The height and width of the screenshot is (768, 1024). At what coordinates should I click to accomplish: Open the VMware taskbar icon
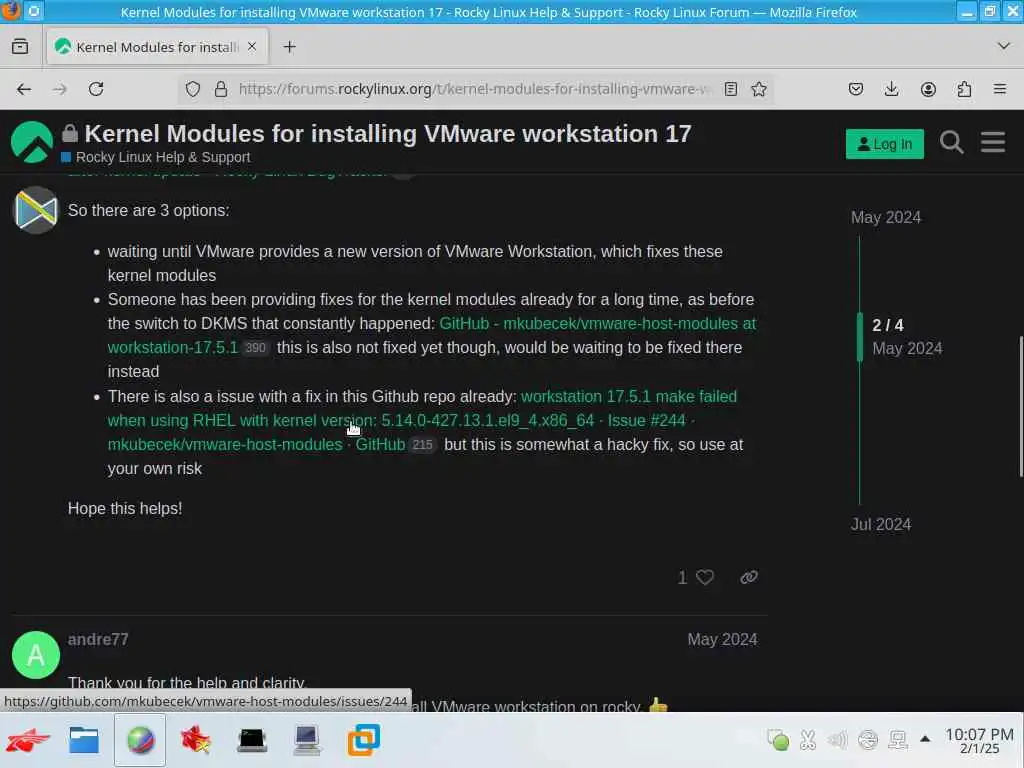point(363,740)
